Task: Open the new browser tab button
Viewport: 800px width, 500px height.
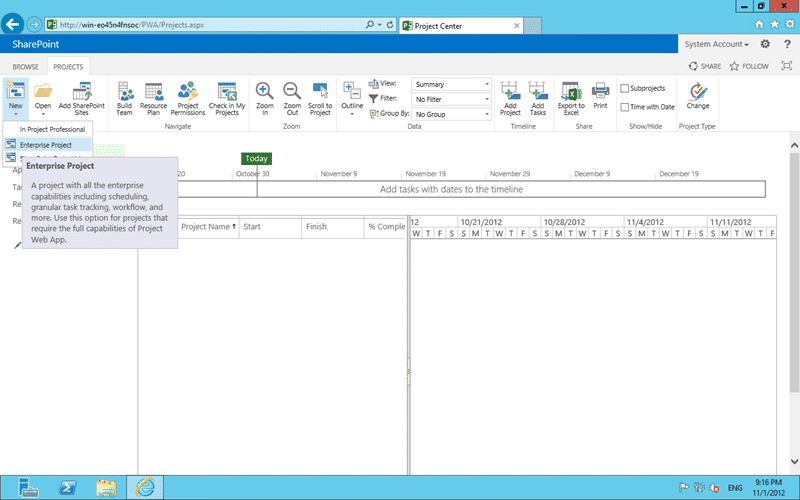Action: pyautogui.click(x=532, y=26)
